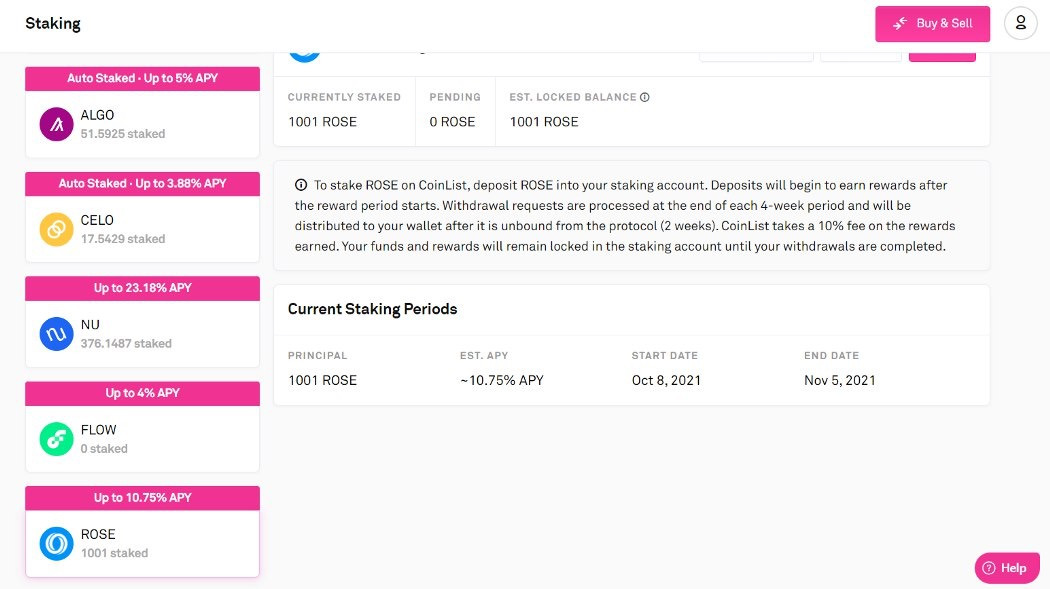Click the PRINCIPAL column header
The height and width of the screenshot is (589, 1050).
click(317, 355)
